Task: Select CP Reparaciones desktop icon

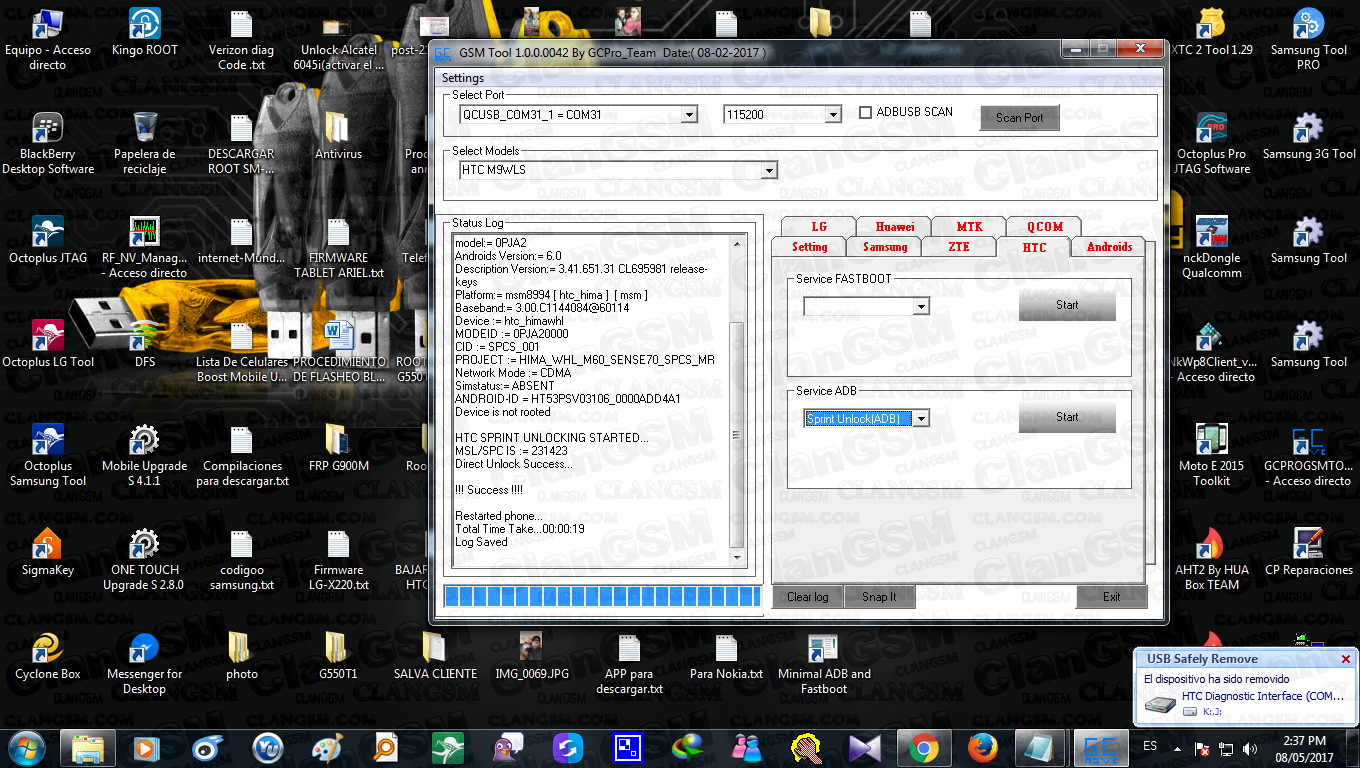Action: pos(1308,553)
